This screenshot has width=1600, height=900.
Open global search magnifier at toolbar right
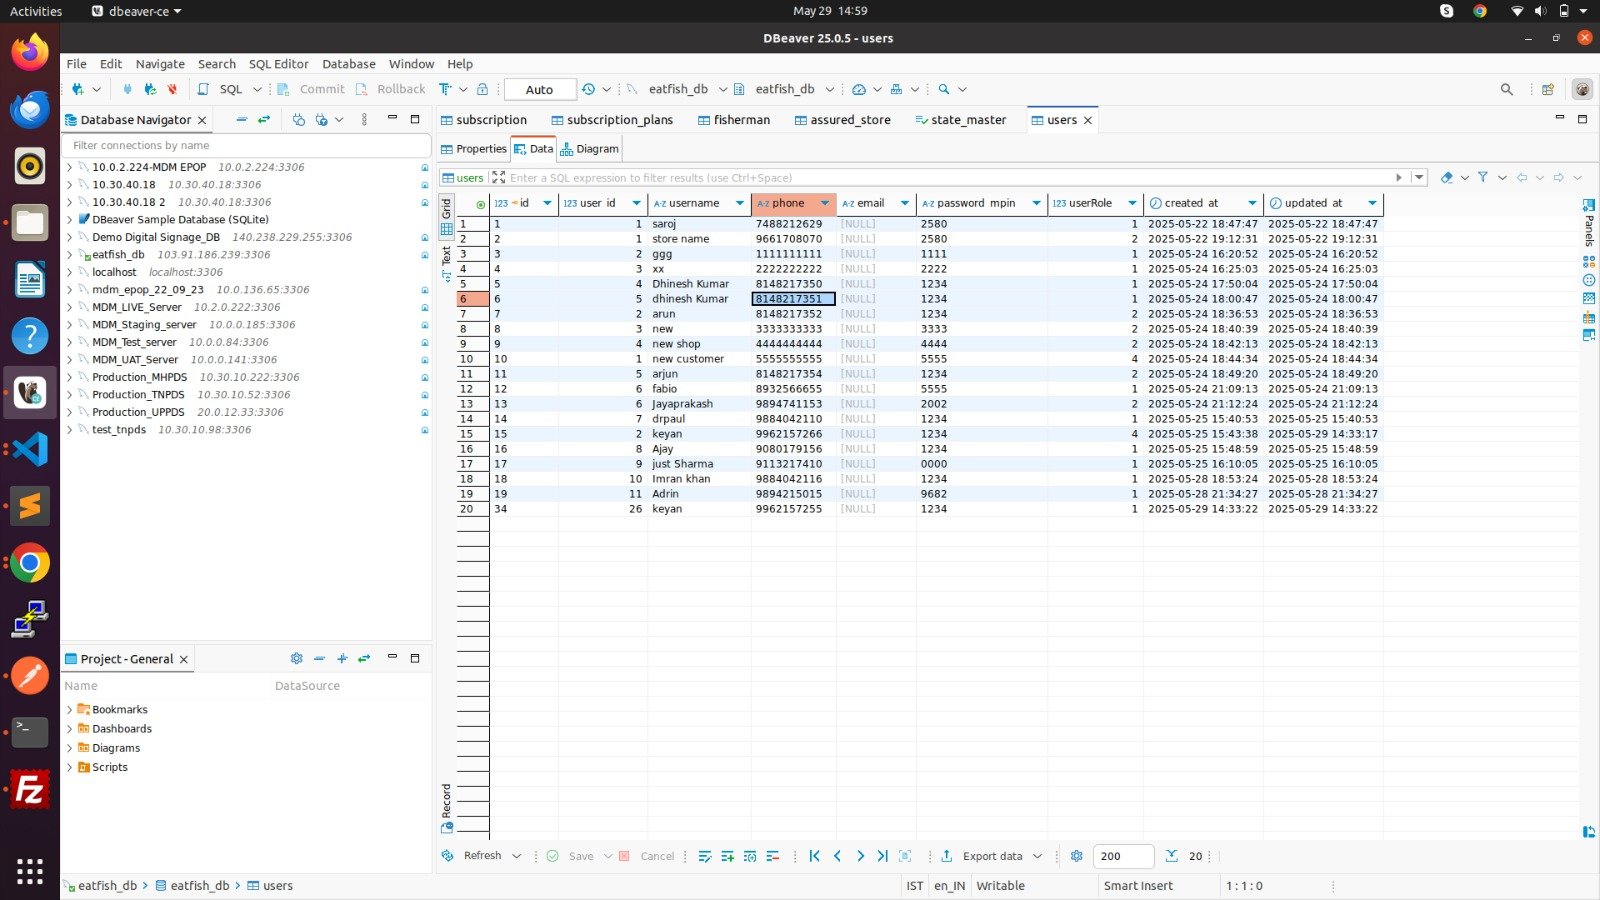point(1506,89)
